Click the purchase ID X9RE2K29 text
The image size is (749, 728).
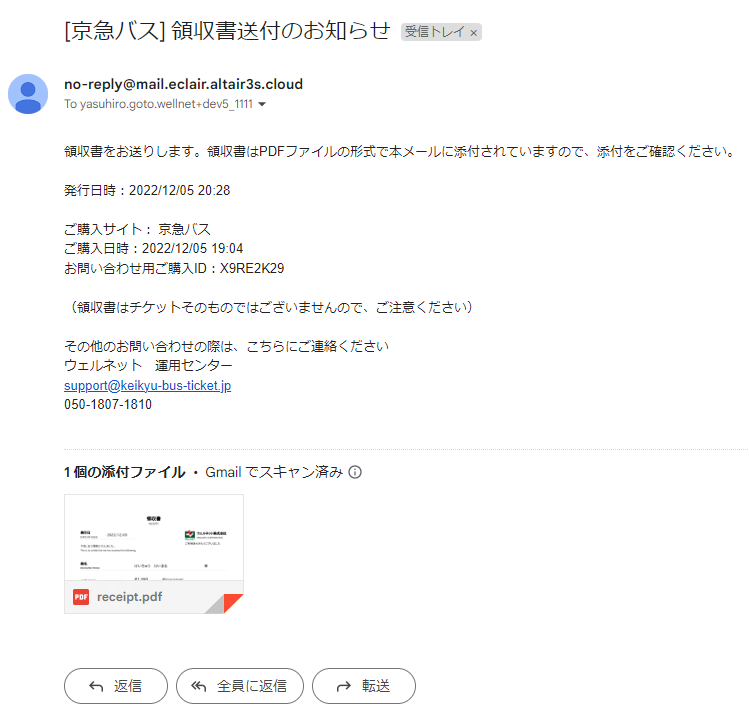252,268
